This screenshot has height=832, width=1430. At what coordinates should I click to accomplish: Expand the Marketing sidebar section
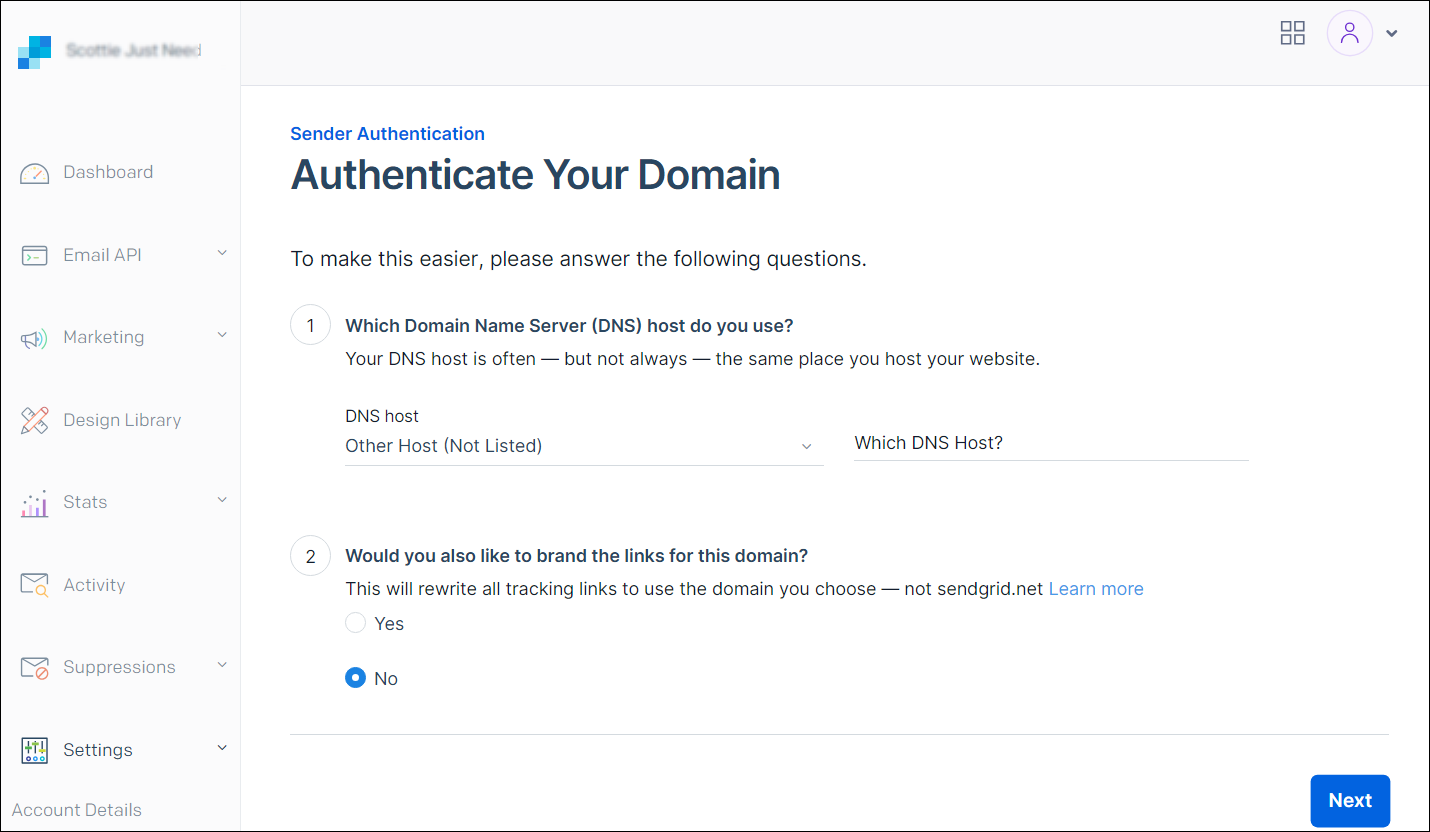click(222, 335)
